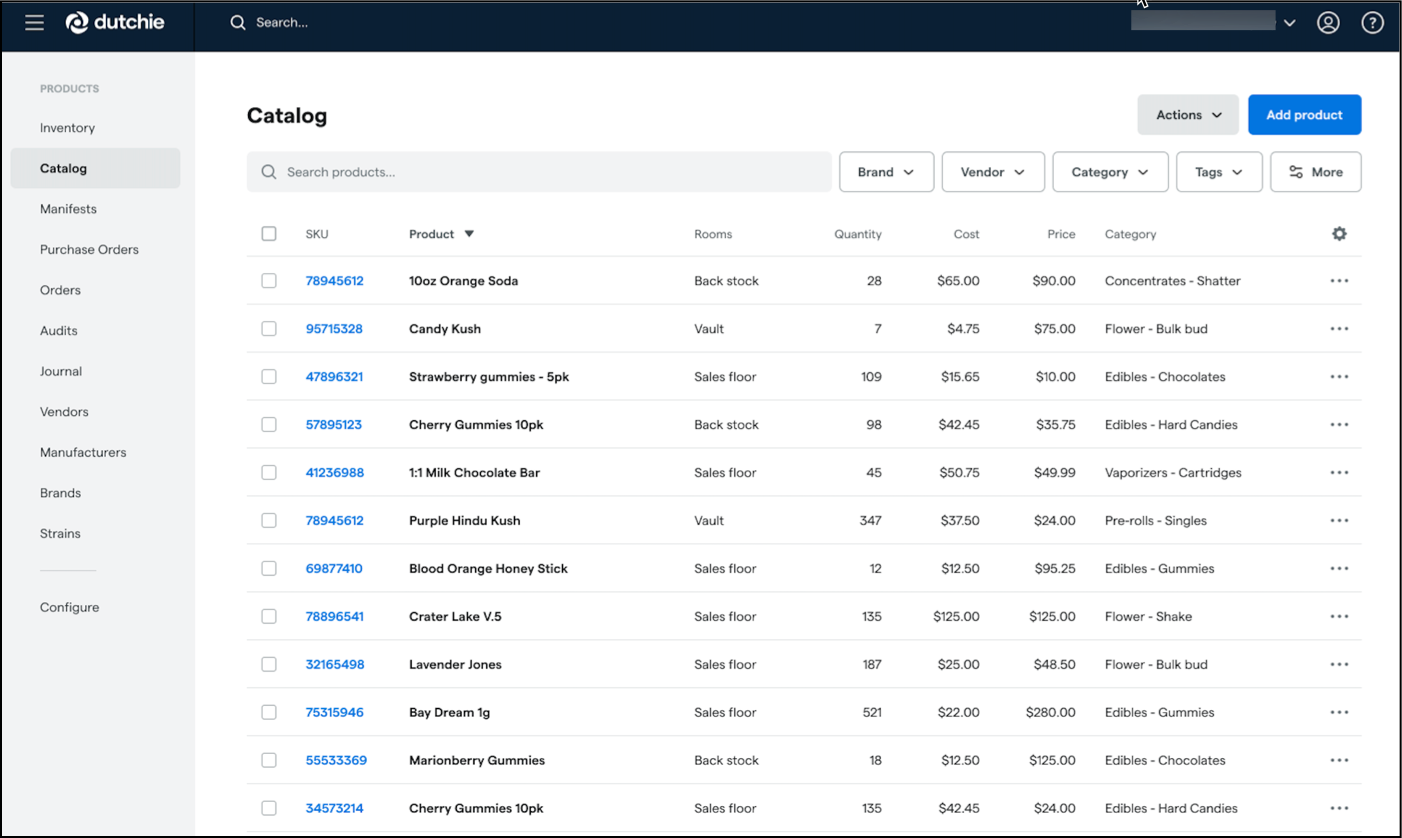Open table column settings gear
The width and height of the screenshot is (1402, 838).
[1339, 233]
